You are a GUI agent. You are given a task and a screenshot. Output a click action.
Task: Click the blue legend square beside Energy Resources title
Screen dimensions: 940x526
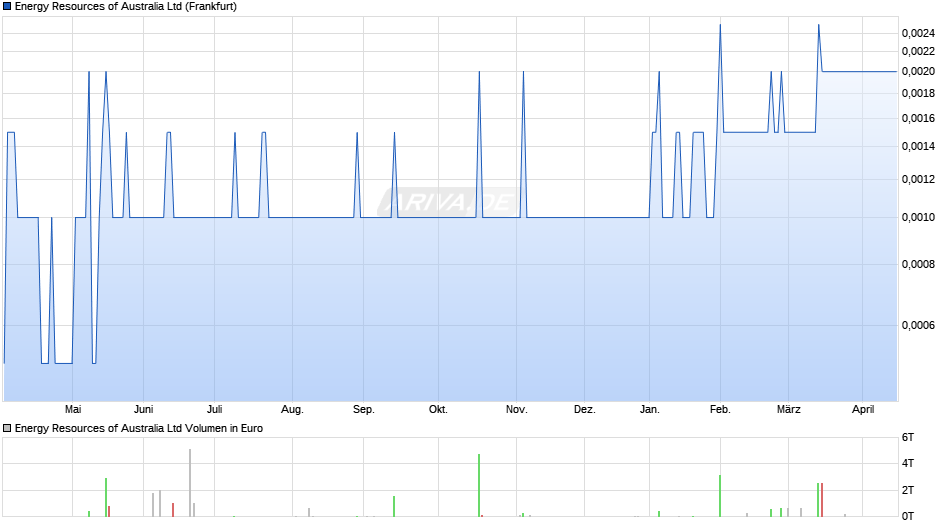(x=7, y=7)
